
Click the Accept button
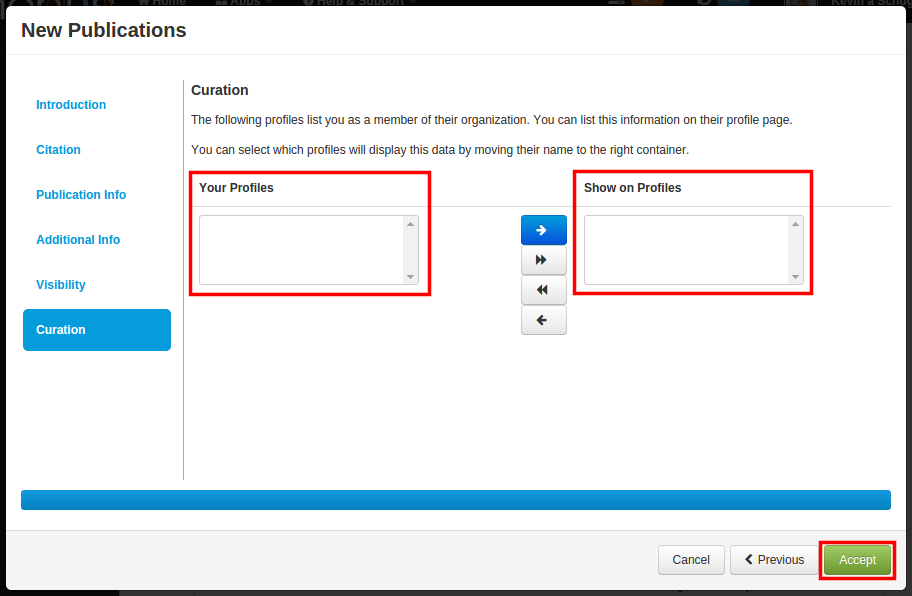pos(857,560)
